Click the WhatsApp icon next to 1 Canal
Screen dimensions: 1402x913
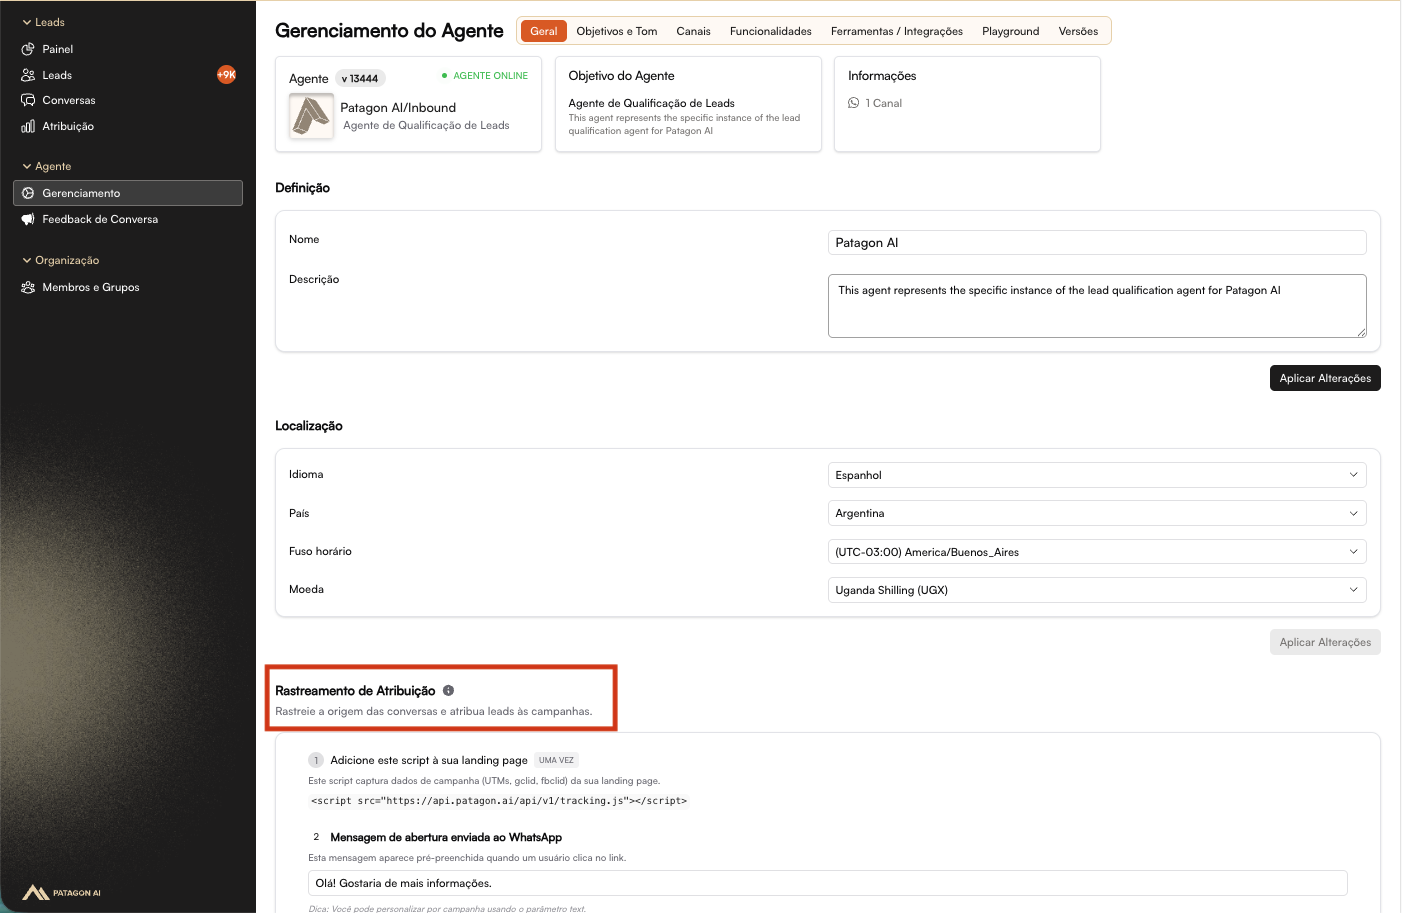(x=853, y=103)
